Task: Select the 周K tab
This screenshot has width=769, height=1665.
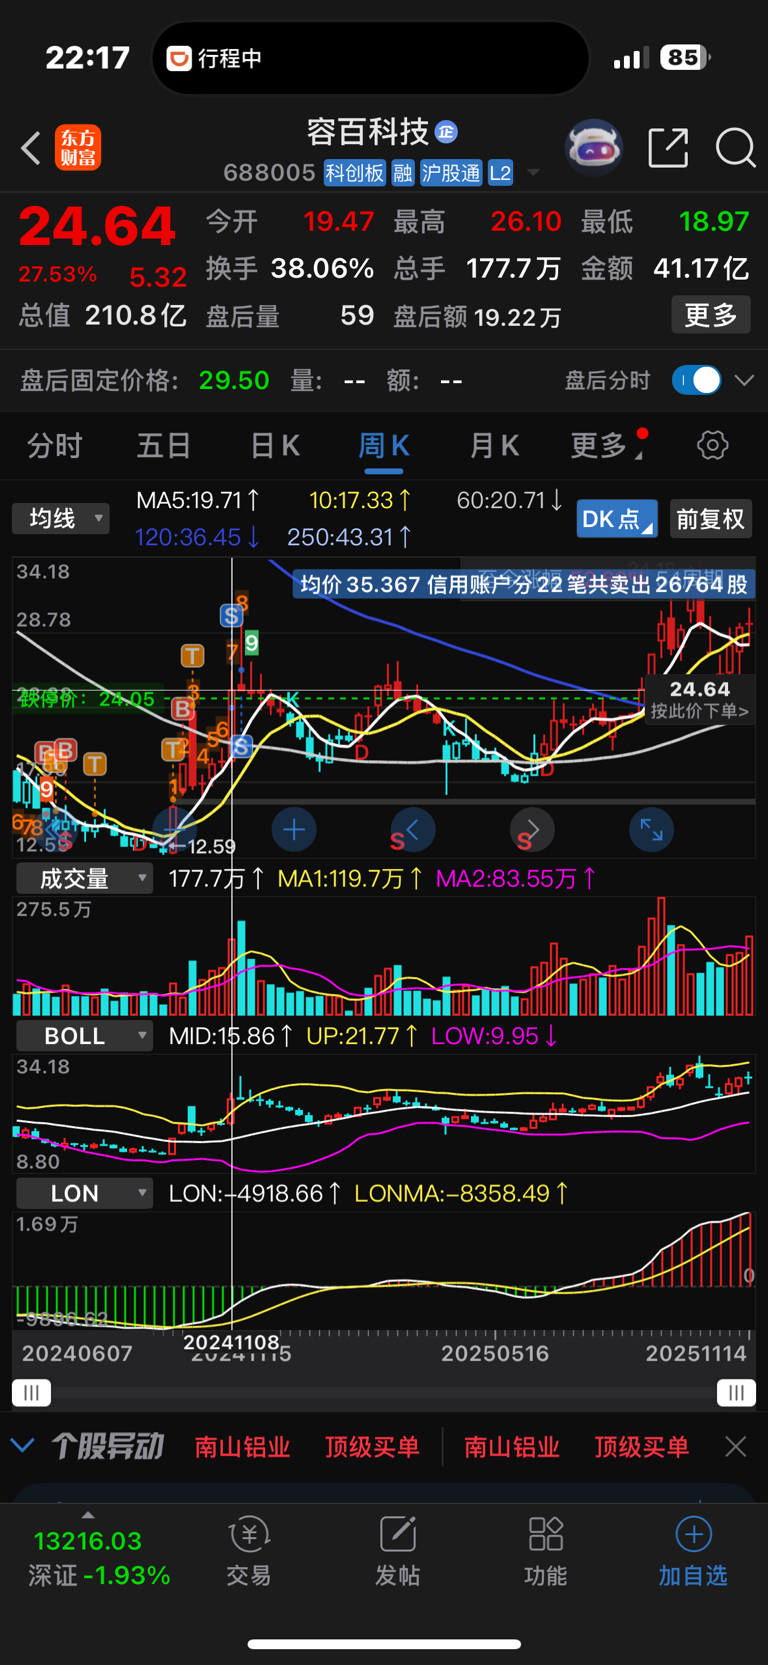Action: click(384, 447)
